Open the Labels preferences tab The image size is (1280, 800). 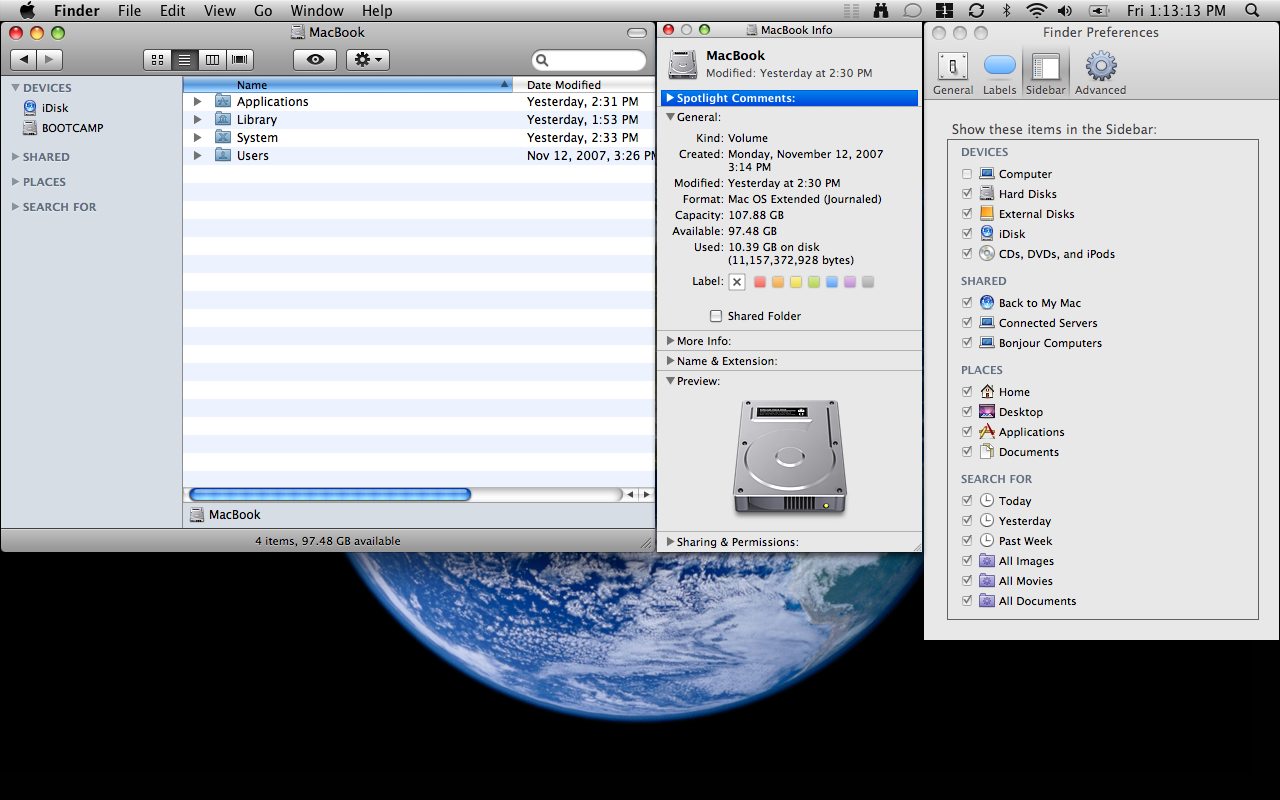coord(999,73)
